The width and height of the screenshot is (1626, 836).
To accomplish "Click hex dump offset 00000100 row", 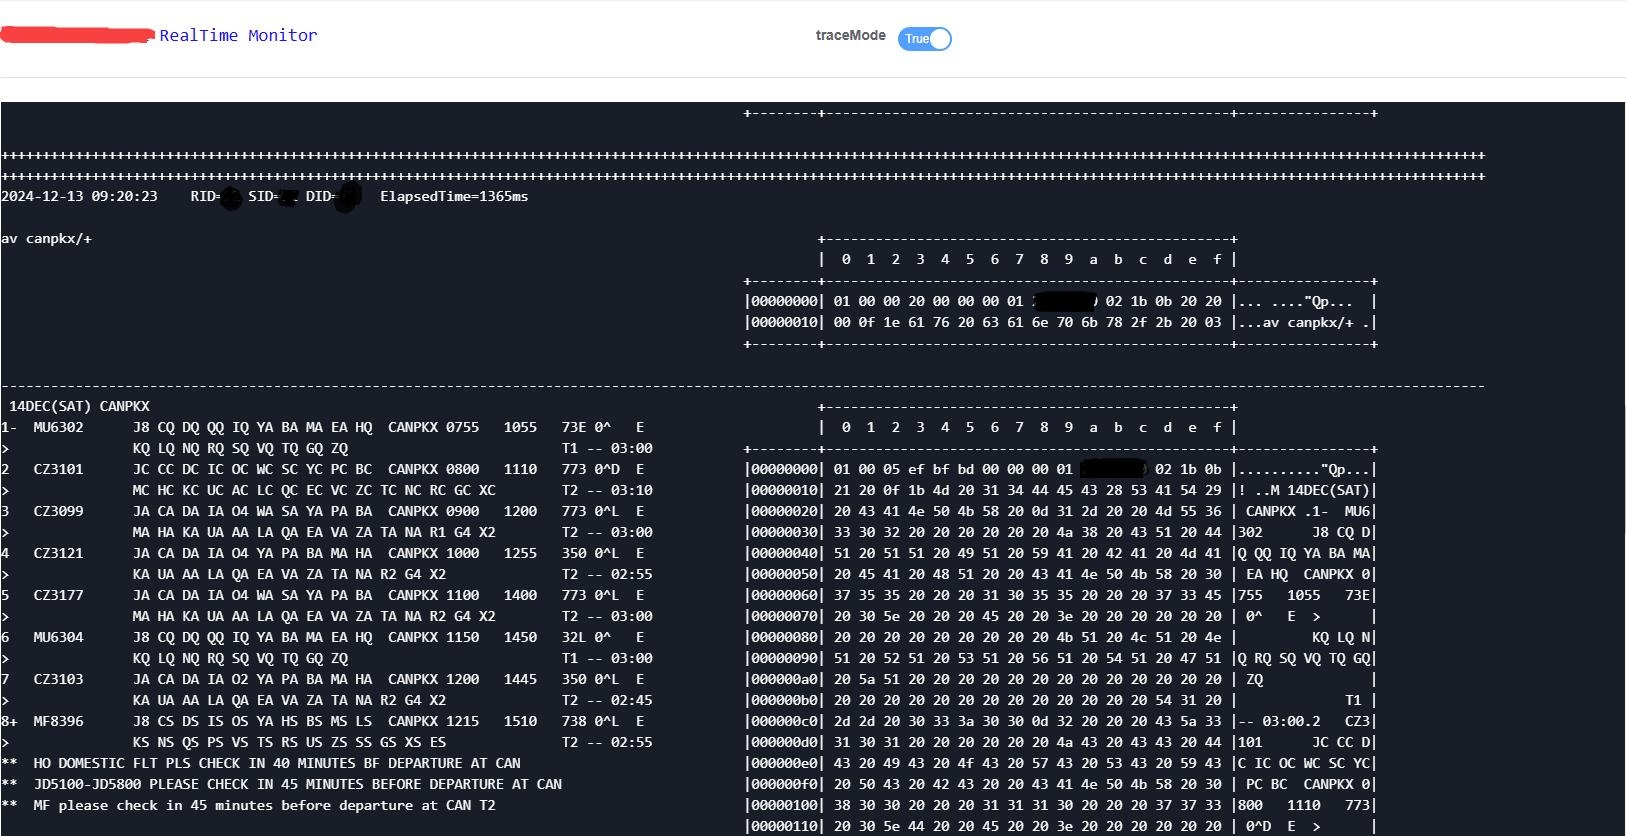I will pos(1060,805).
